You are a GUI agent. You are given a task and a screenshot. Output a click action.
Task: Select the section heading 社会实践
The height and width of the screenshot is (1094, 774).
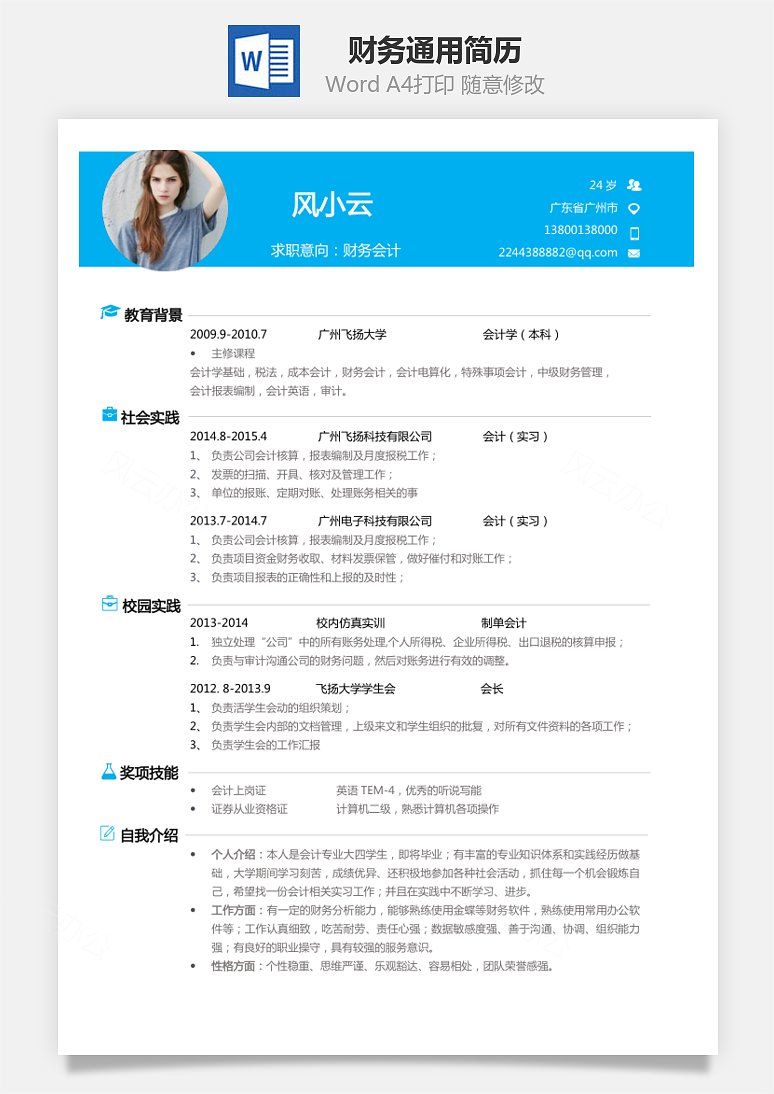coord(150,417)
